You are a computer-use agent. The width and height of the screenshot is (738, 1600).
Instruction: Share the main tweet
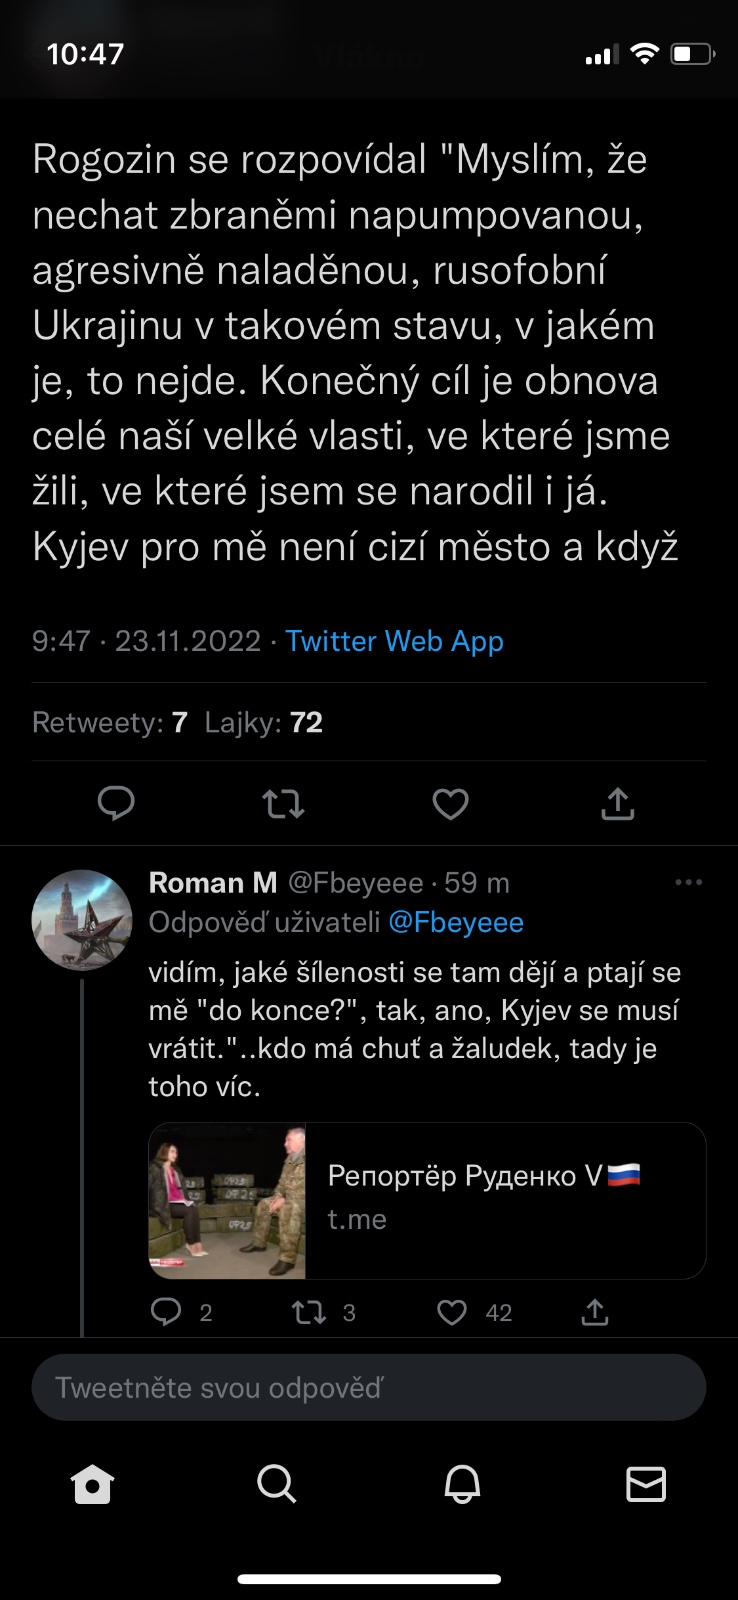618,803
